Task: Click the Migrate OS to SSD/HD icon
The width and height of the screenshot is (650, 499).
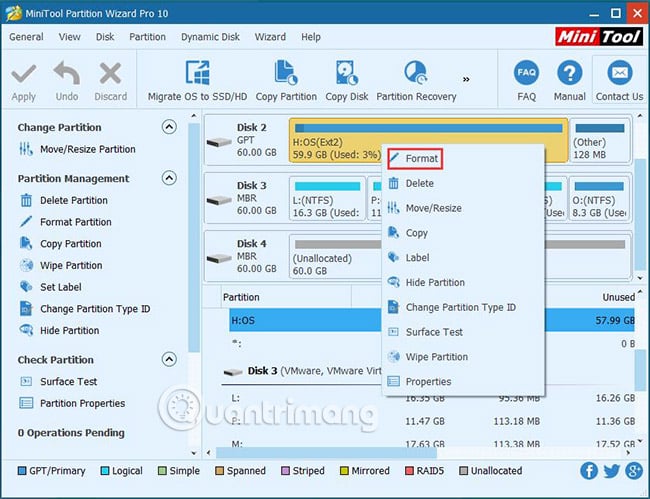Action: point(197,73)
